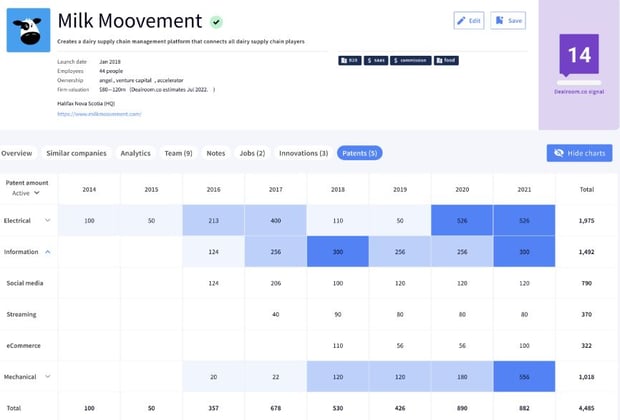The image size is (620, 420).
Task: Click the SaaS tag chip
Action: click(376, 60)
